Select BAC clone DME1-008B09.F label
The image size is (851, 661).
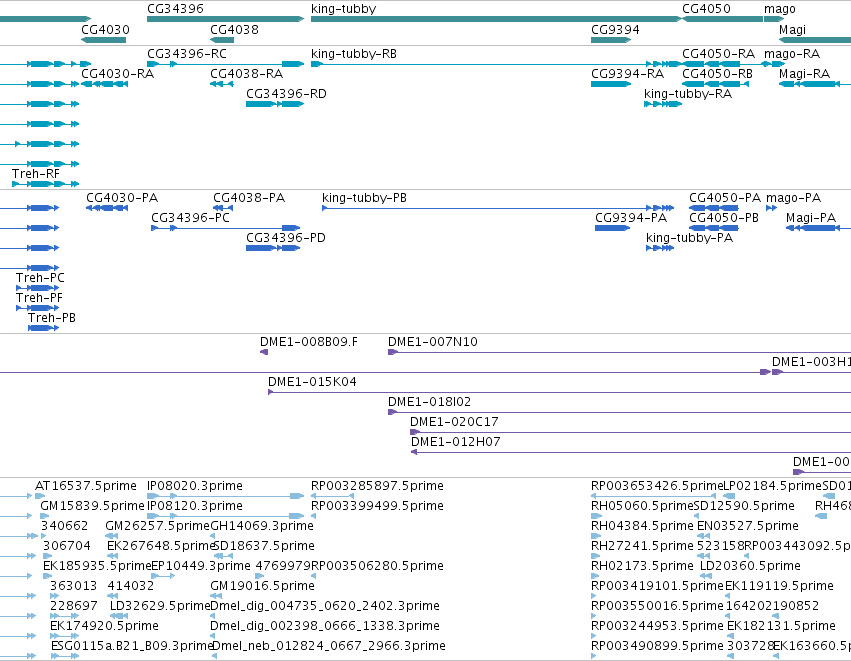coord(308,342)
